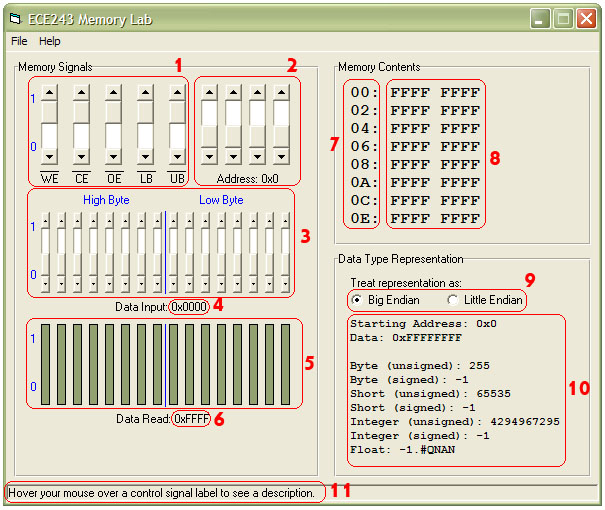Click the LB control signal label

point(146,178)
